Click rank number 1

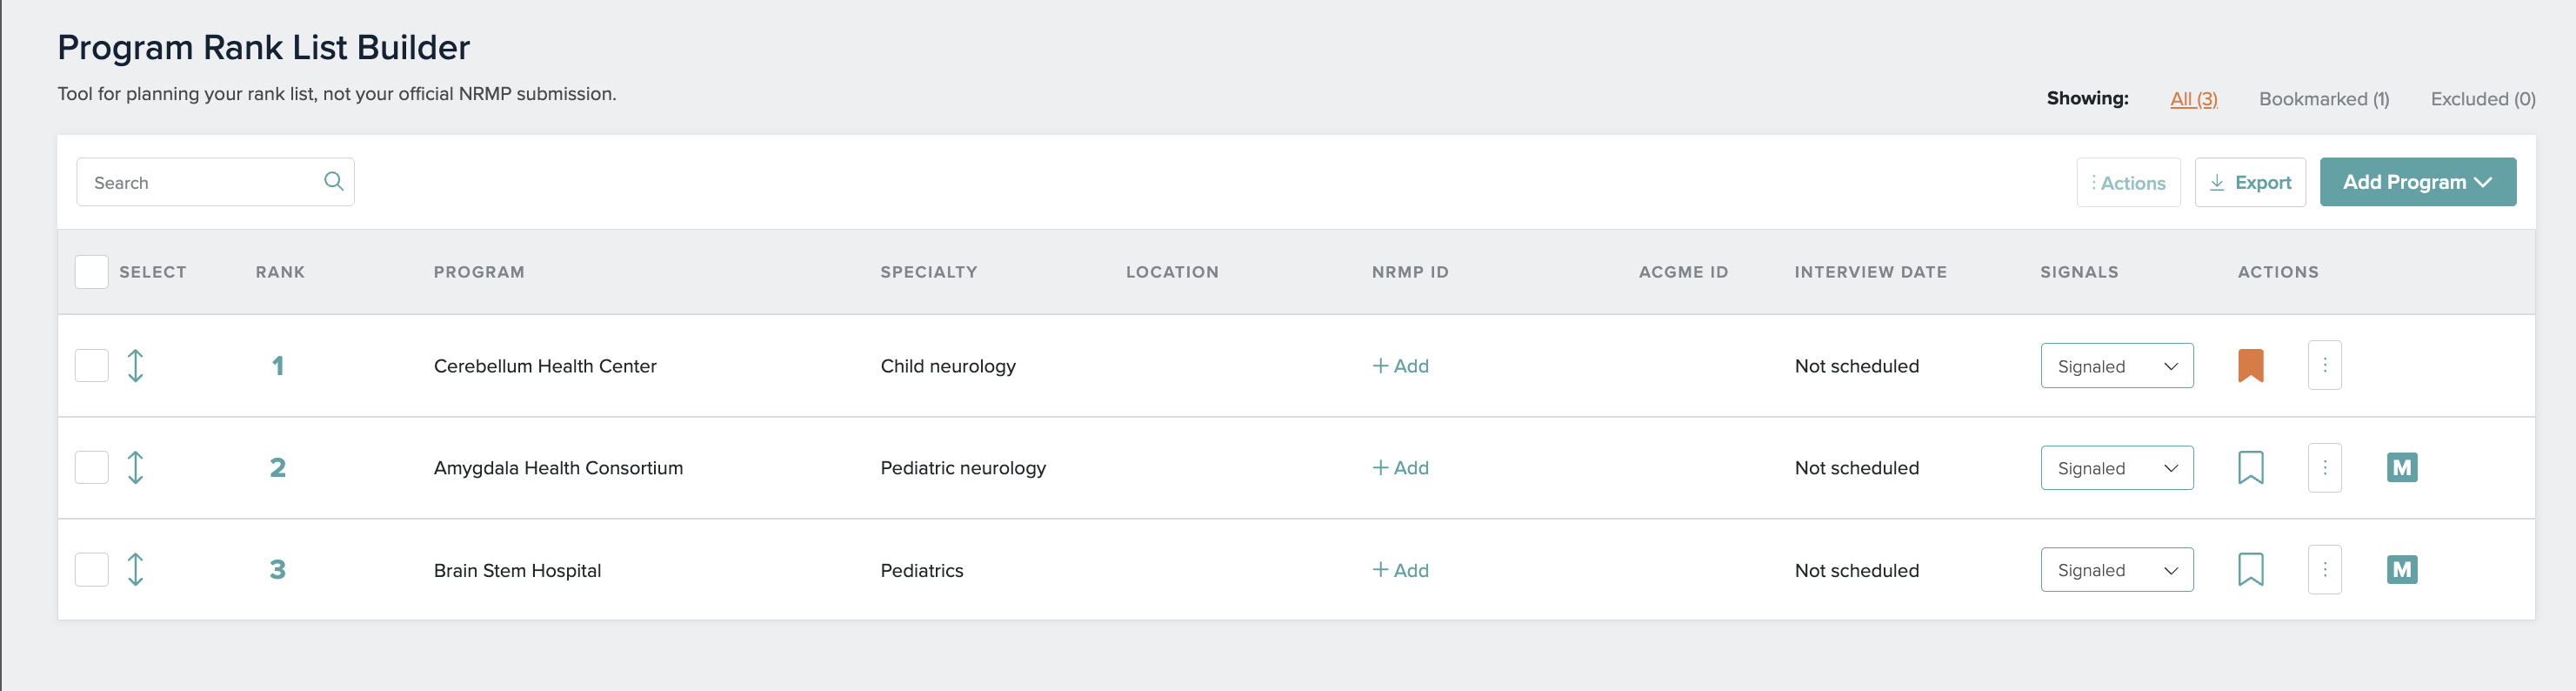click(x=278, y=366)
